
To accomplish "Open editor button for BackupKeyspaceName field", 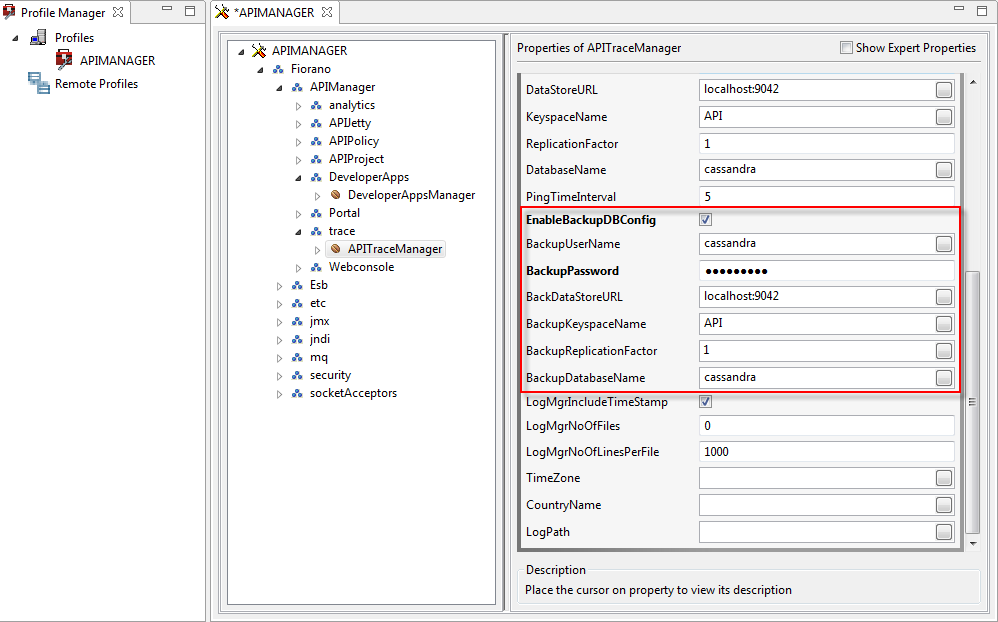I will click(x=944, y=323).
